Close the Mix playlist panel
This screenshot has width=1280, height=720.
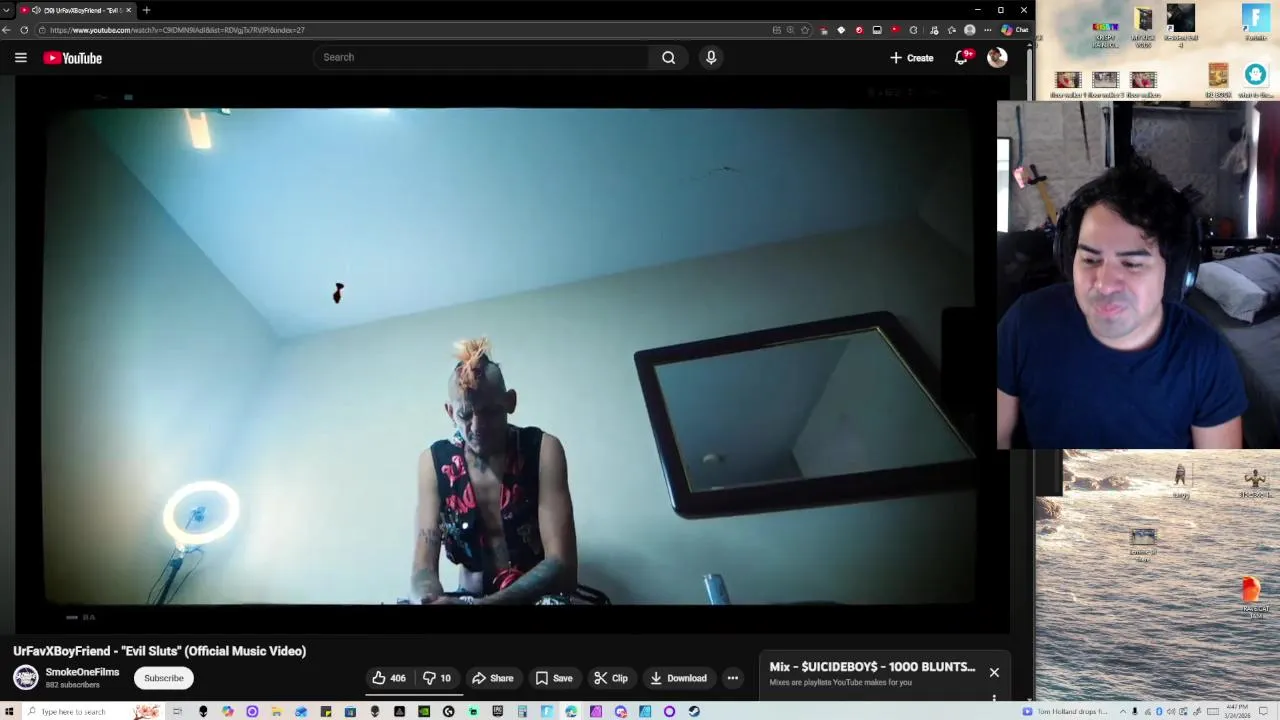(994, 672)
